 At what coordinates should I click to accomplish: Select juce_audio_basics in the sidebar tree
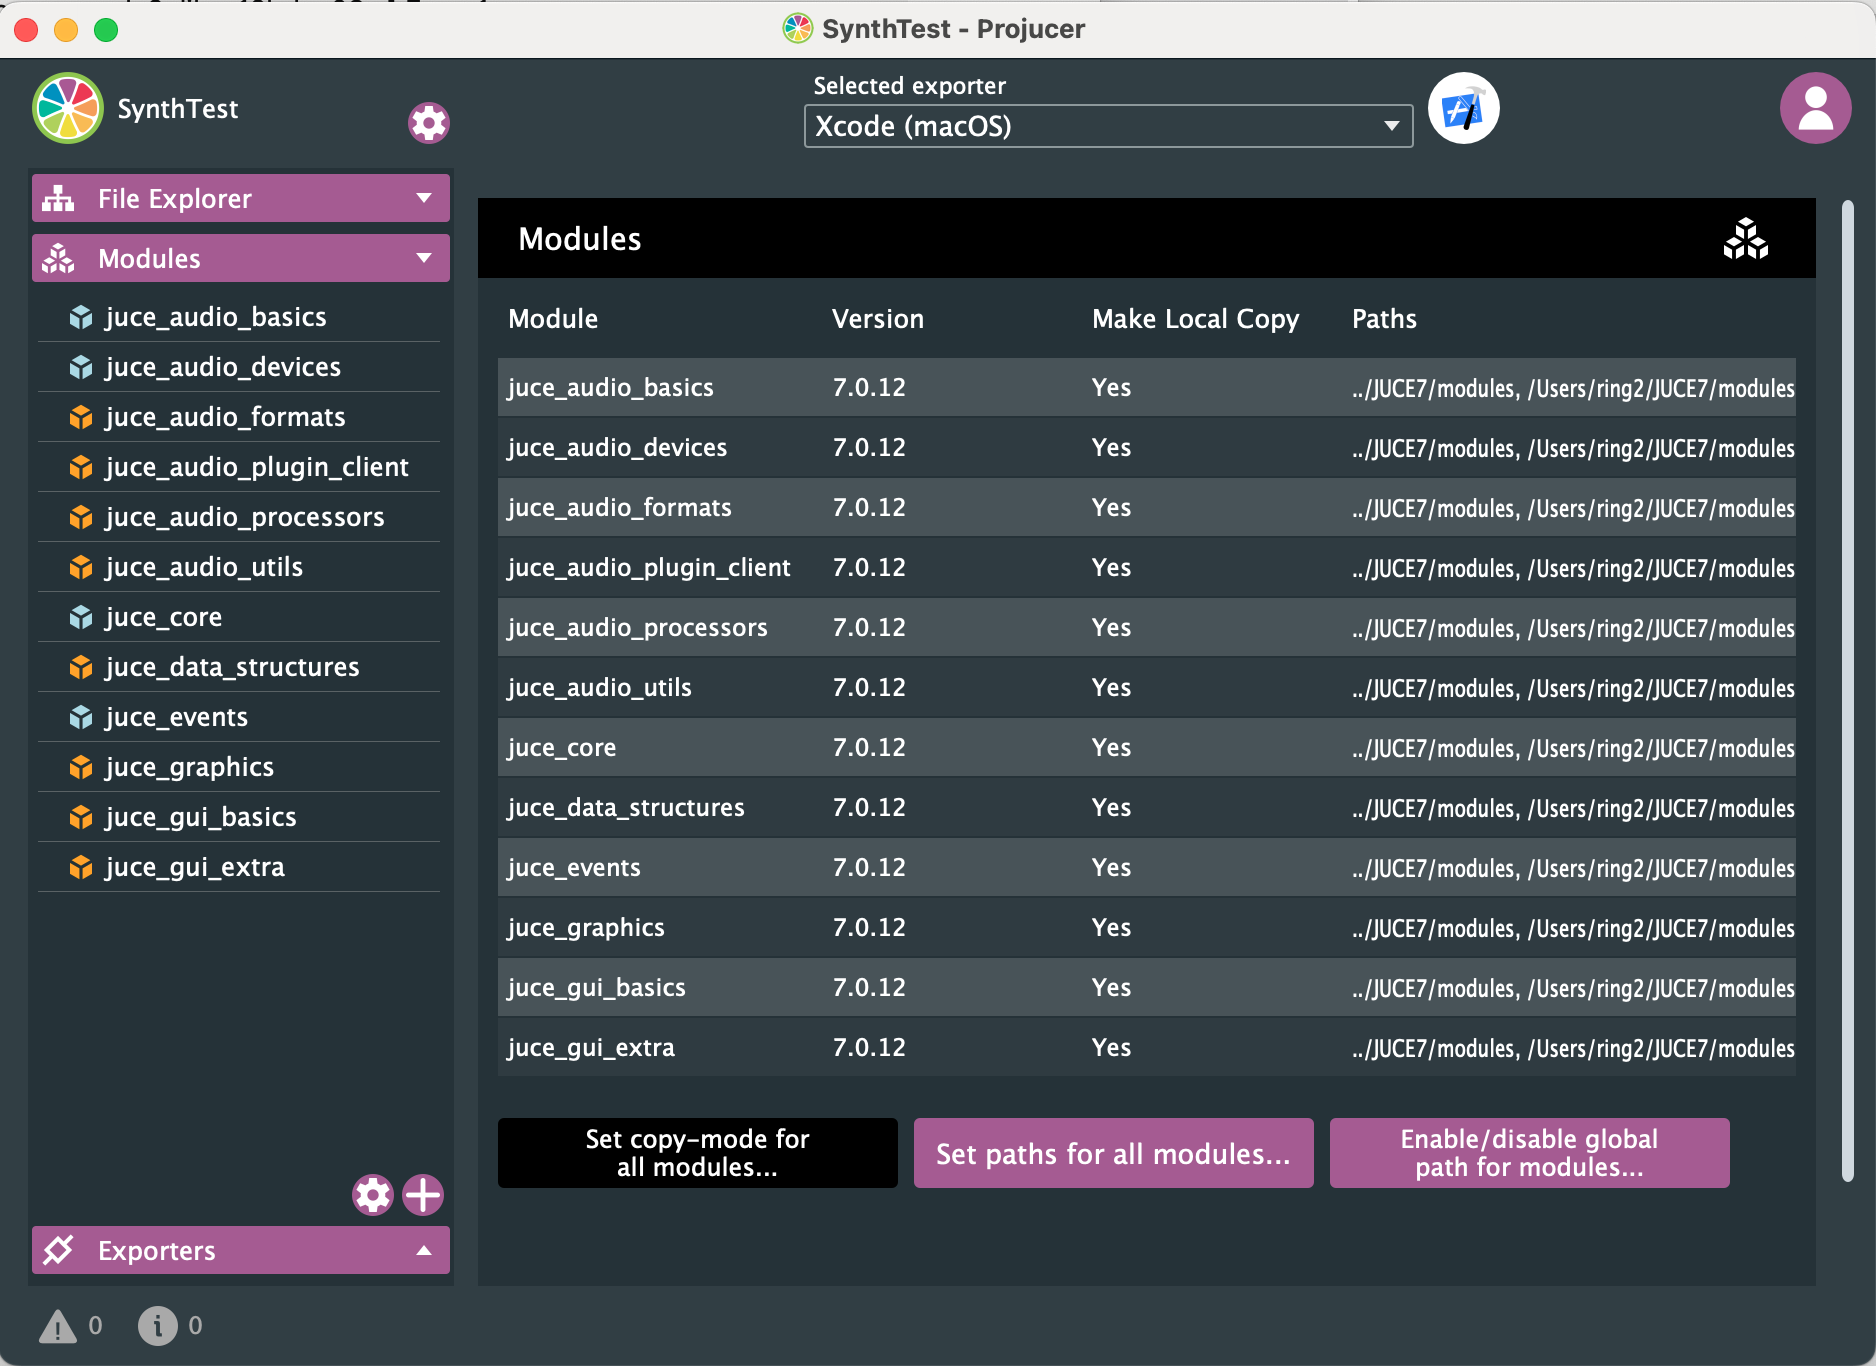pyautogui.click(x=239, y=317)
